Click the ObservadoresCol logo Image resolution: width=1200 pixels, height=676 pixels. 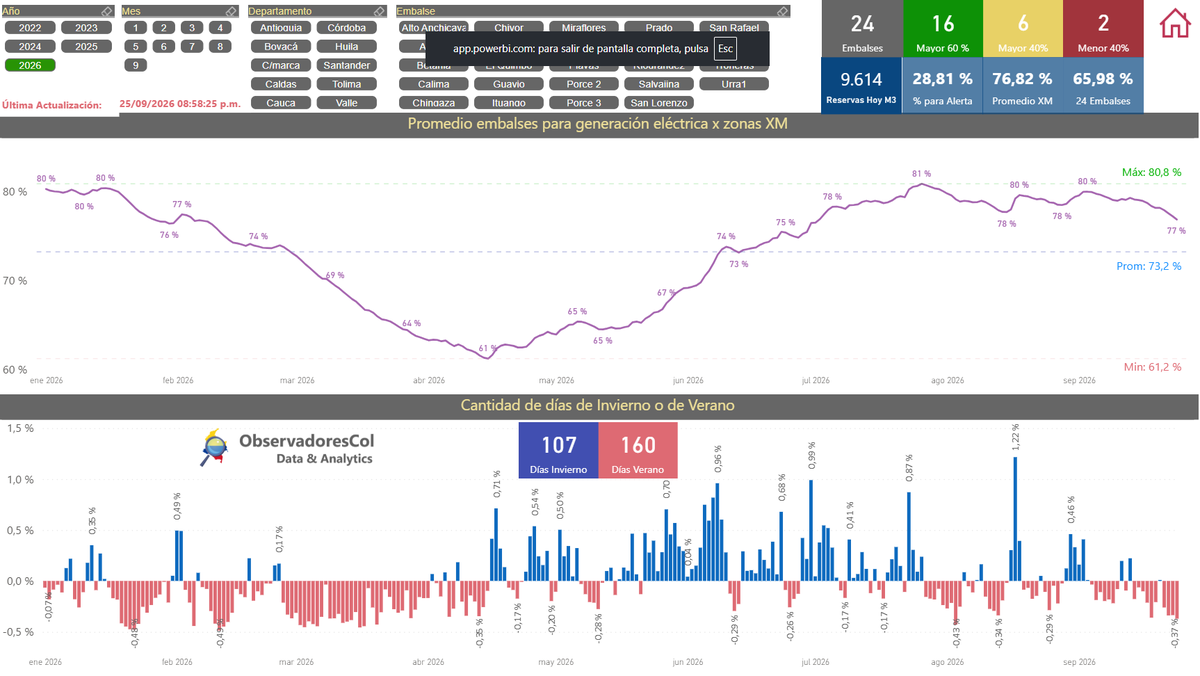pos(288,448)
